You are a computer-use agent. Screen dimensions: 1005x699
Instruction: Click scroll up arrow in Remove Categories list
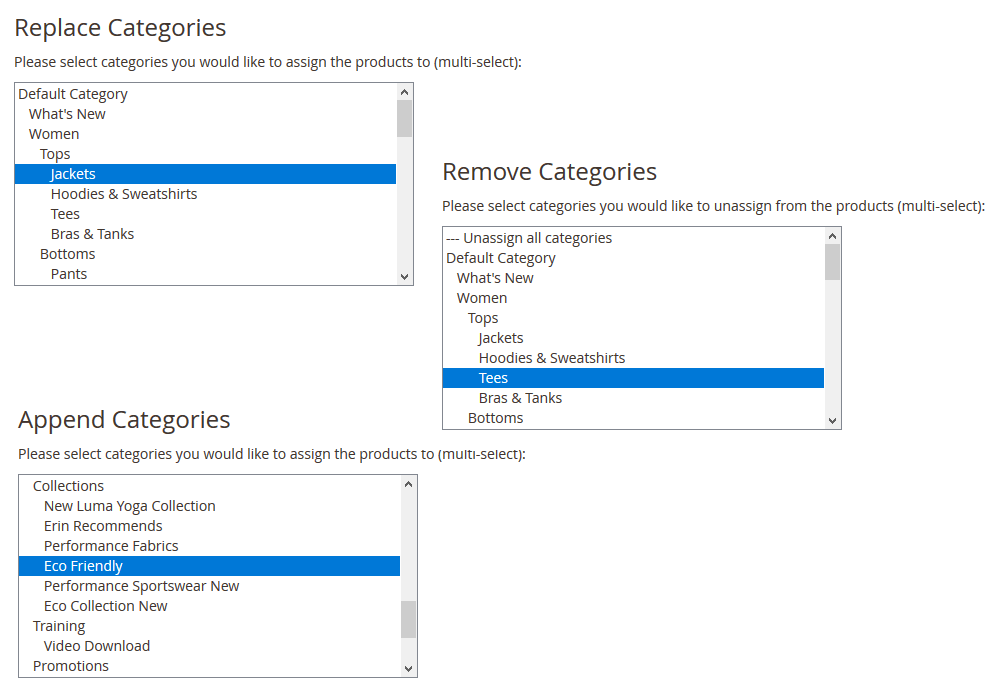coord(832,236)
